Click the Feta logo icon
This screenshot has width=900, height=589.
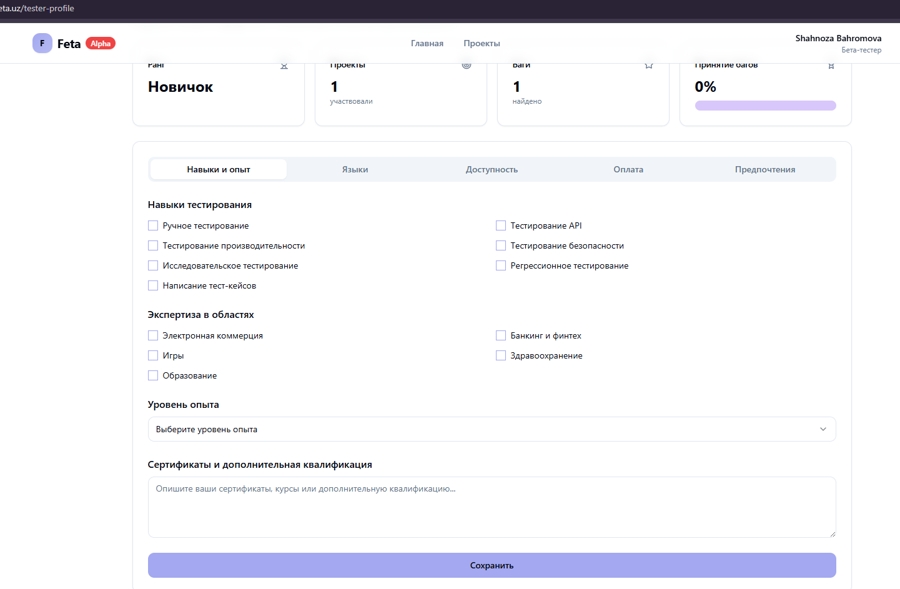[42, 43]
